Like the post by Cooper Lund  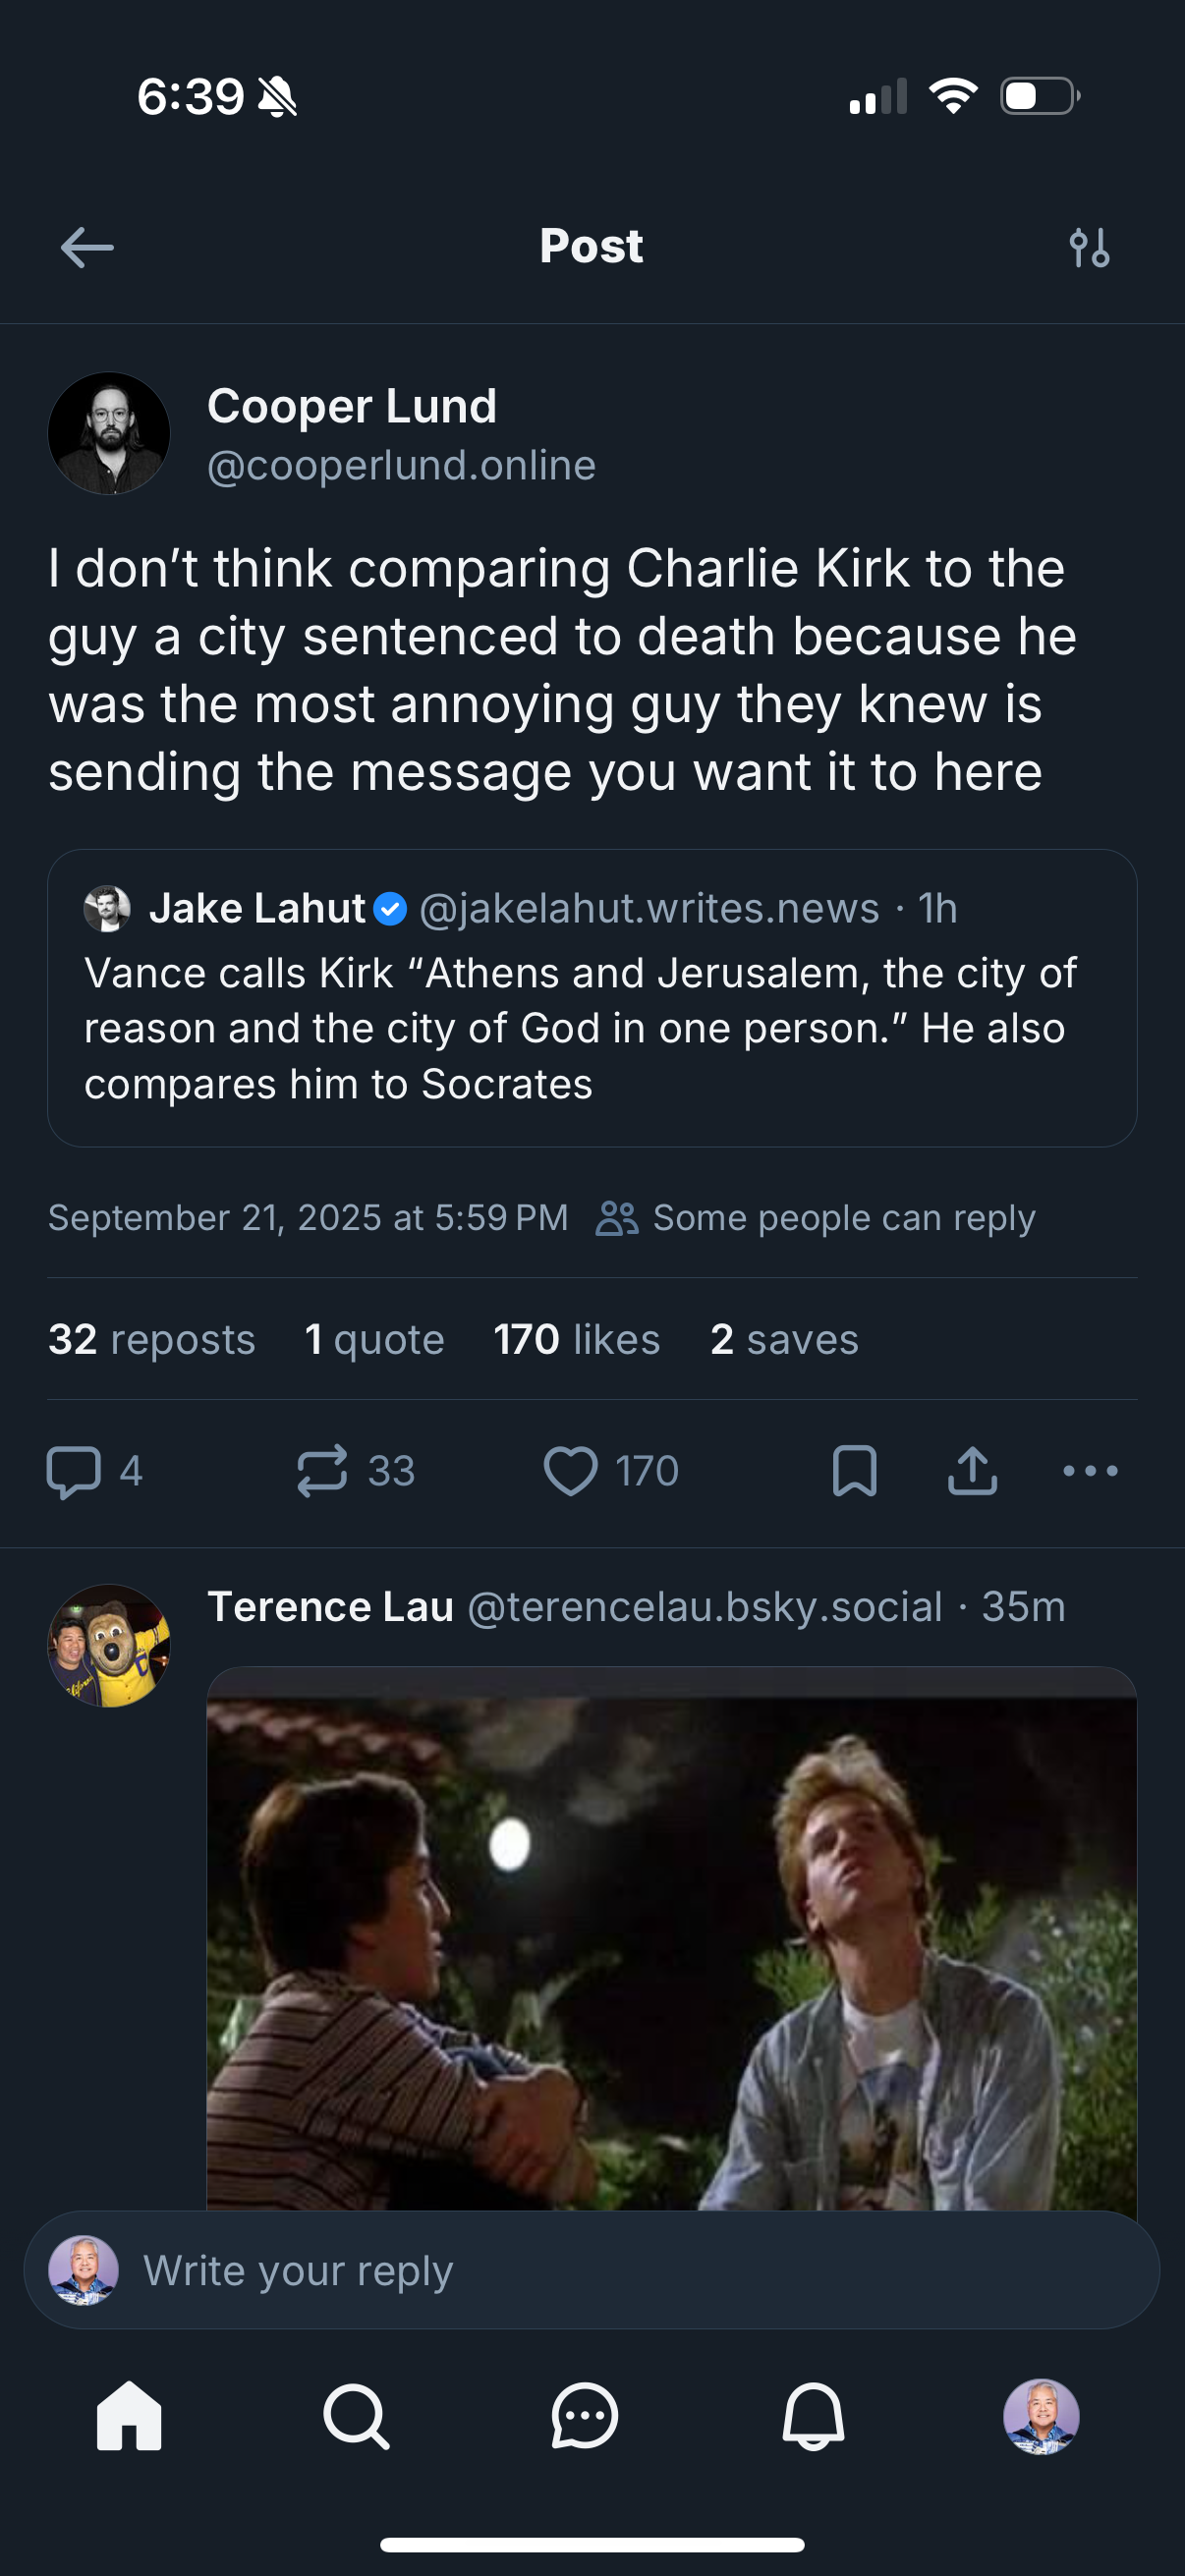[570, 1471]
